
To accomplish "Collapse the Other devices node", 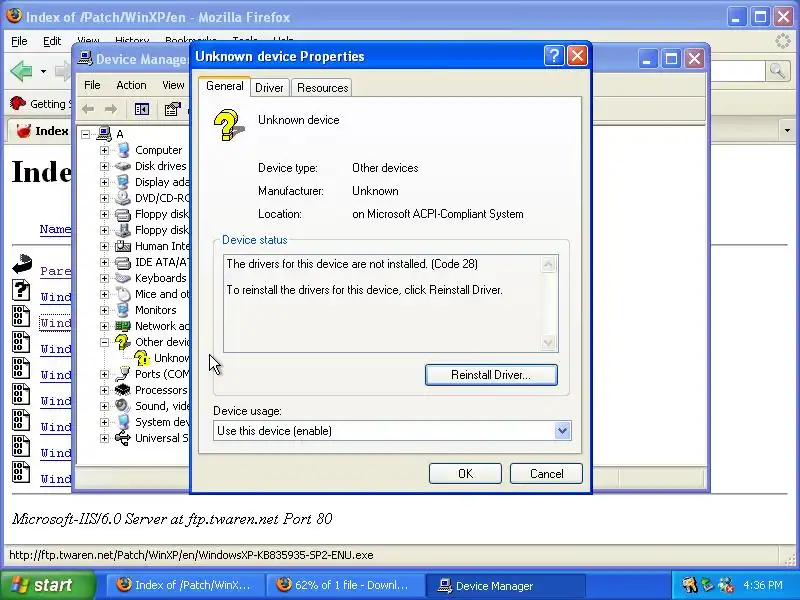I will pyautogui.click(x=105, y=342).
